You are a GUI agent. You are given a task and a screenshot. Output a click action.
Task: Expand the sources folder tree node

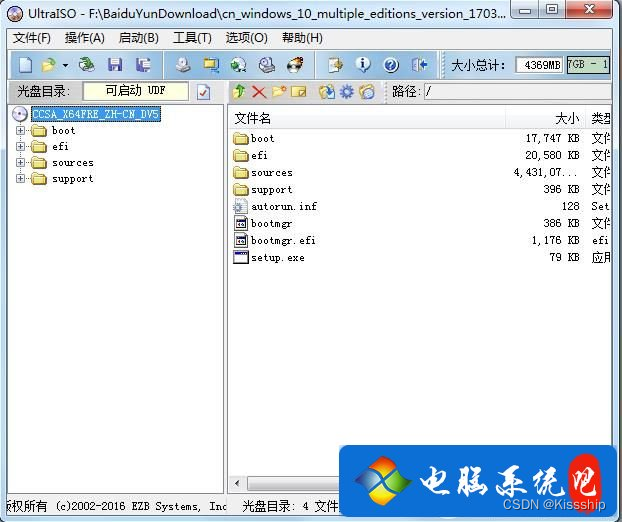click(x=20, y=163)
